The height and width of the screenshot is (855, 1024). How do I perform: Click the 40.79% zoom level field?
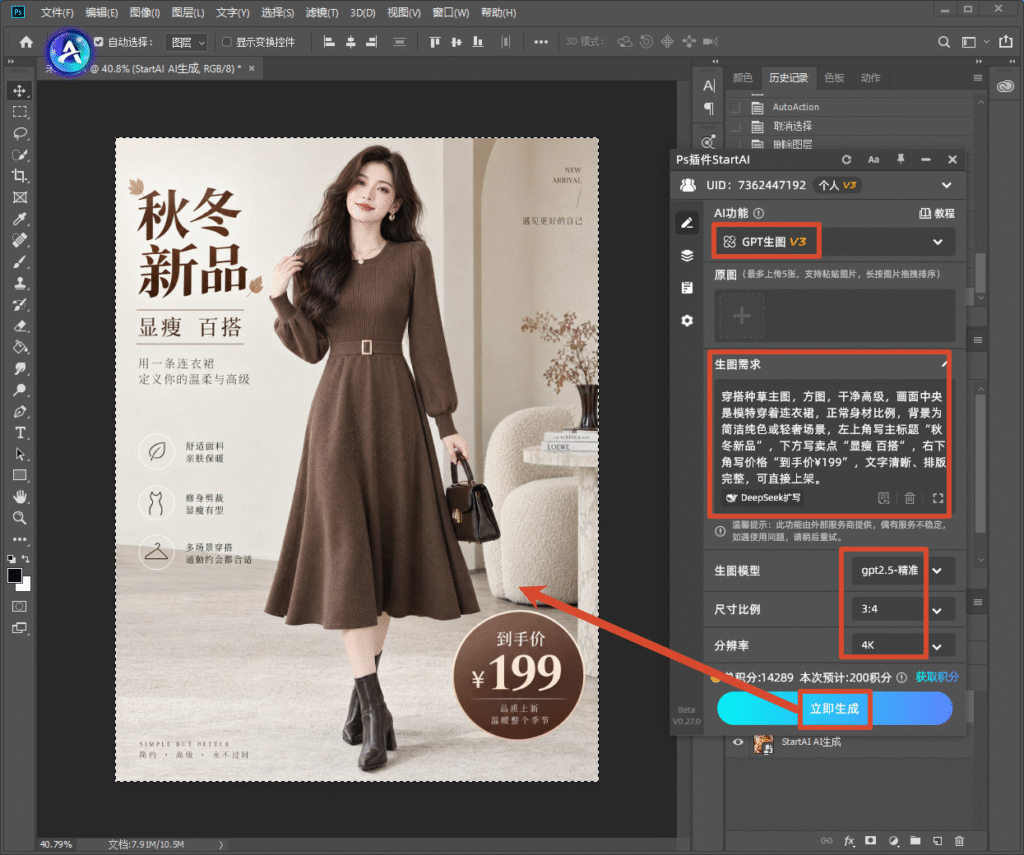(56, 844)
